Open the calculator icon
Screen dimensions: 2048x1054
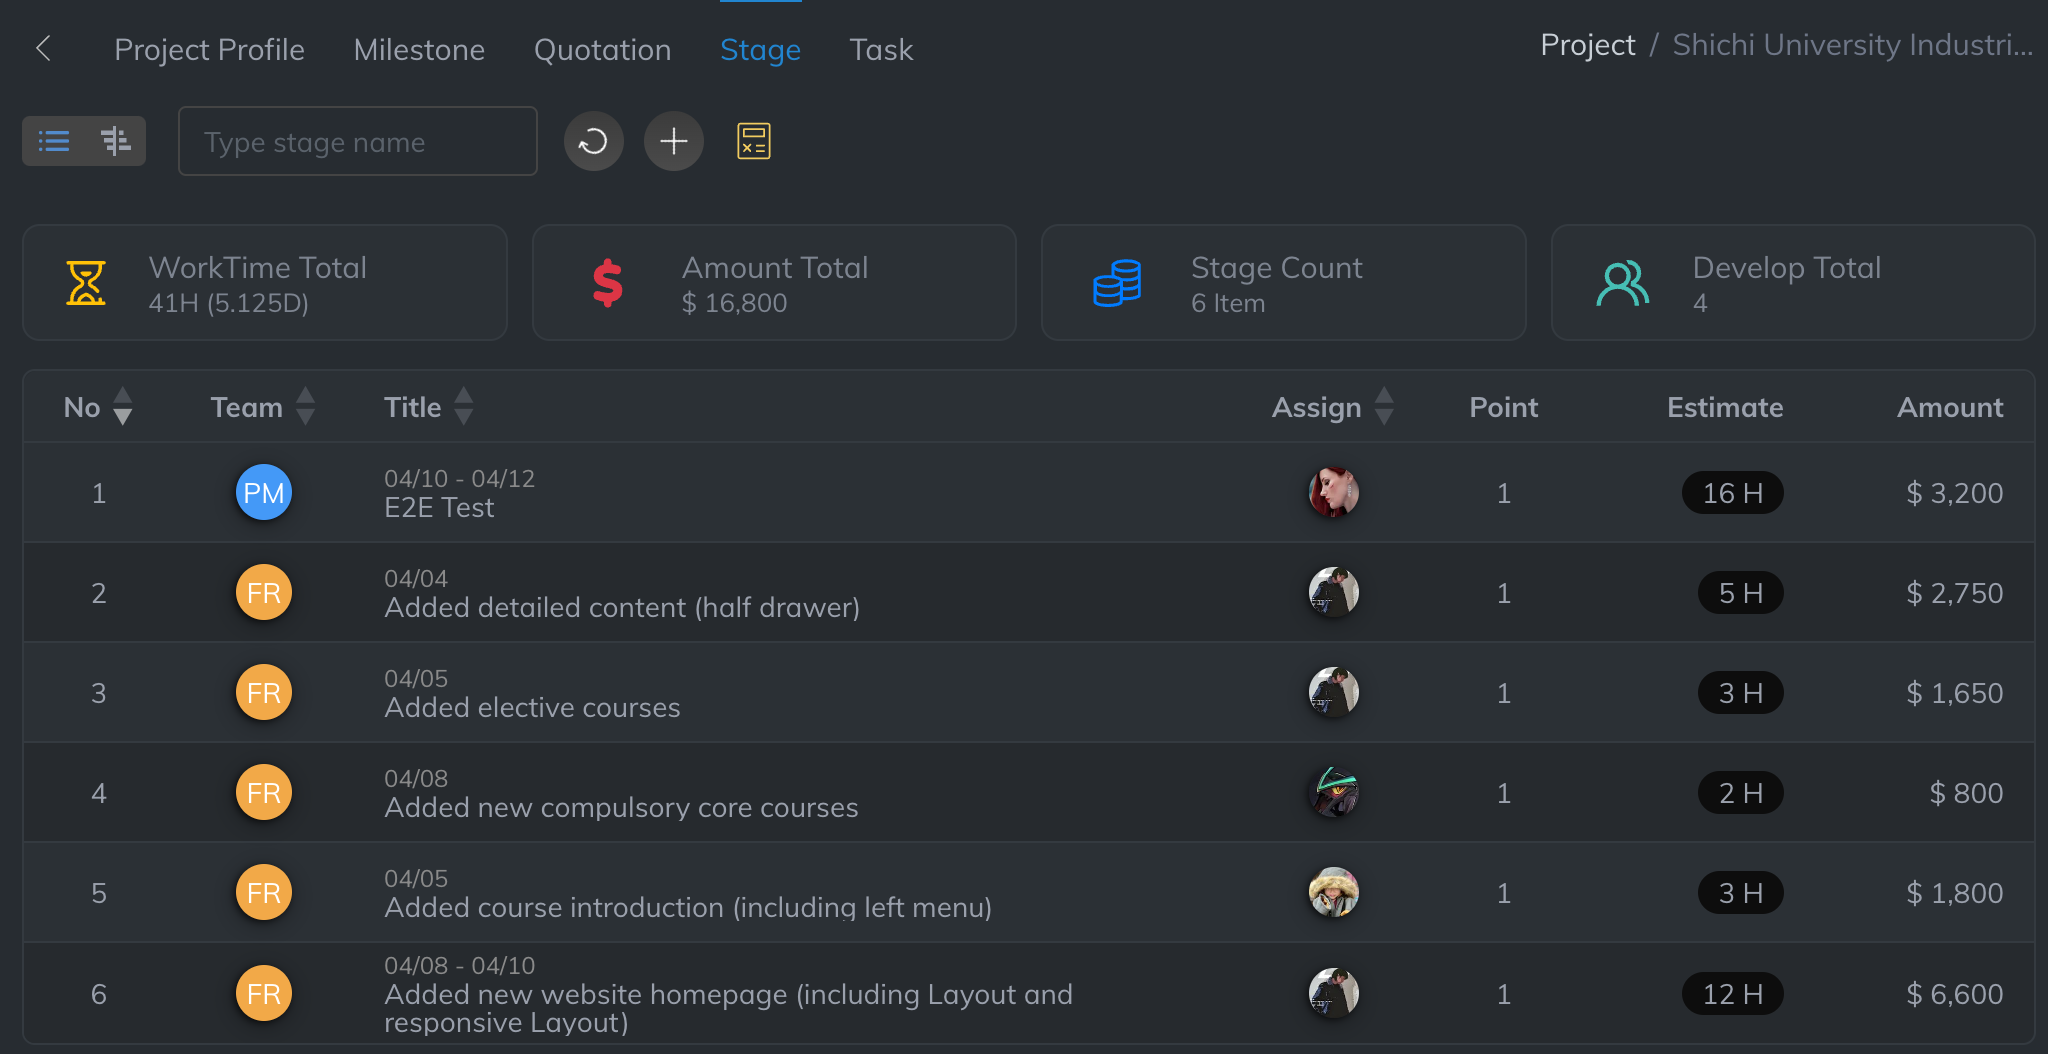[x=753, y=141]
